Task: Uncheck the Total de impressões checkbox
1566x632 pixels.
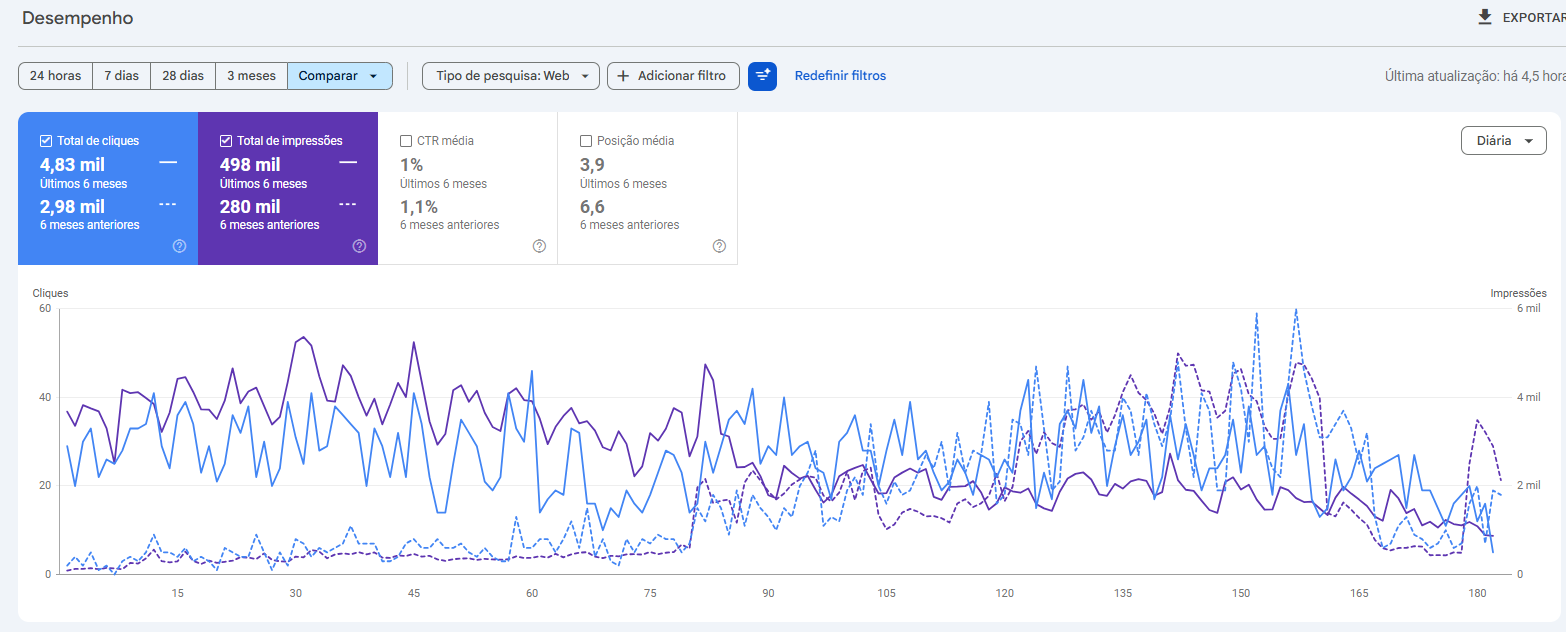Action: [226, 141]
